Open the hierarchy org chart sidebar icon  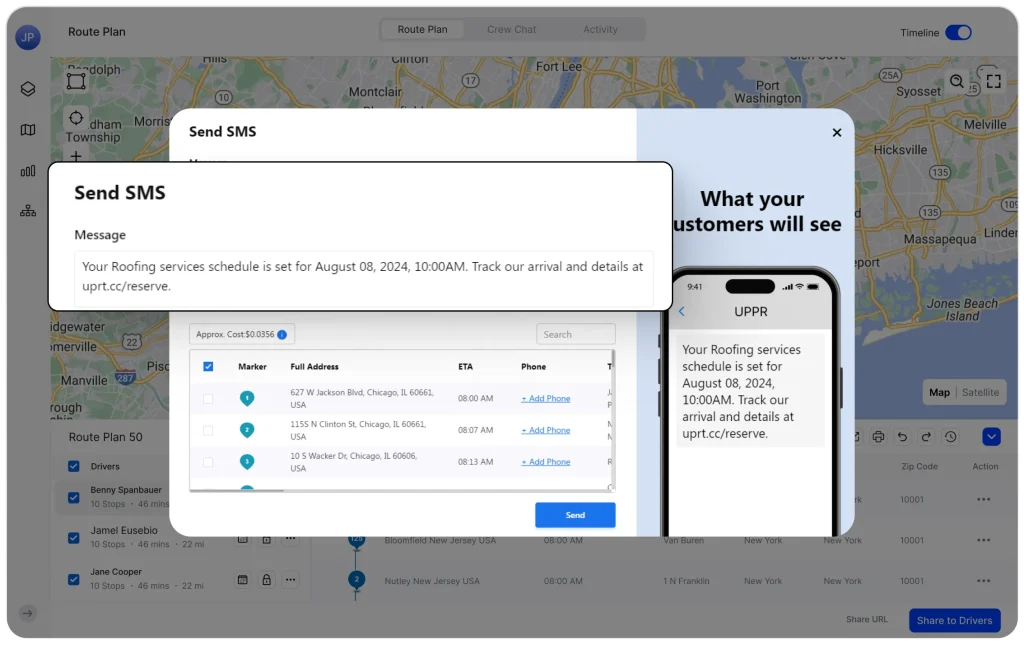point(27,211)
